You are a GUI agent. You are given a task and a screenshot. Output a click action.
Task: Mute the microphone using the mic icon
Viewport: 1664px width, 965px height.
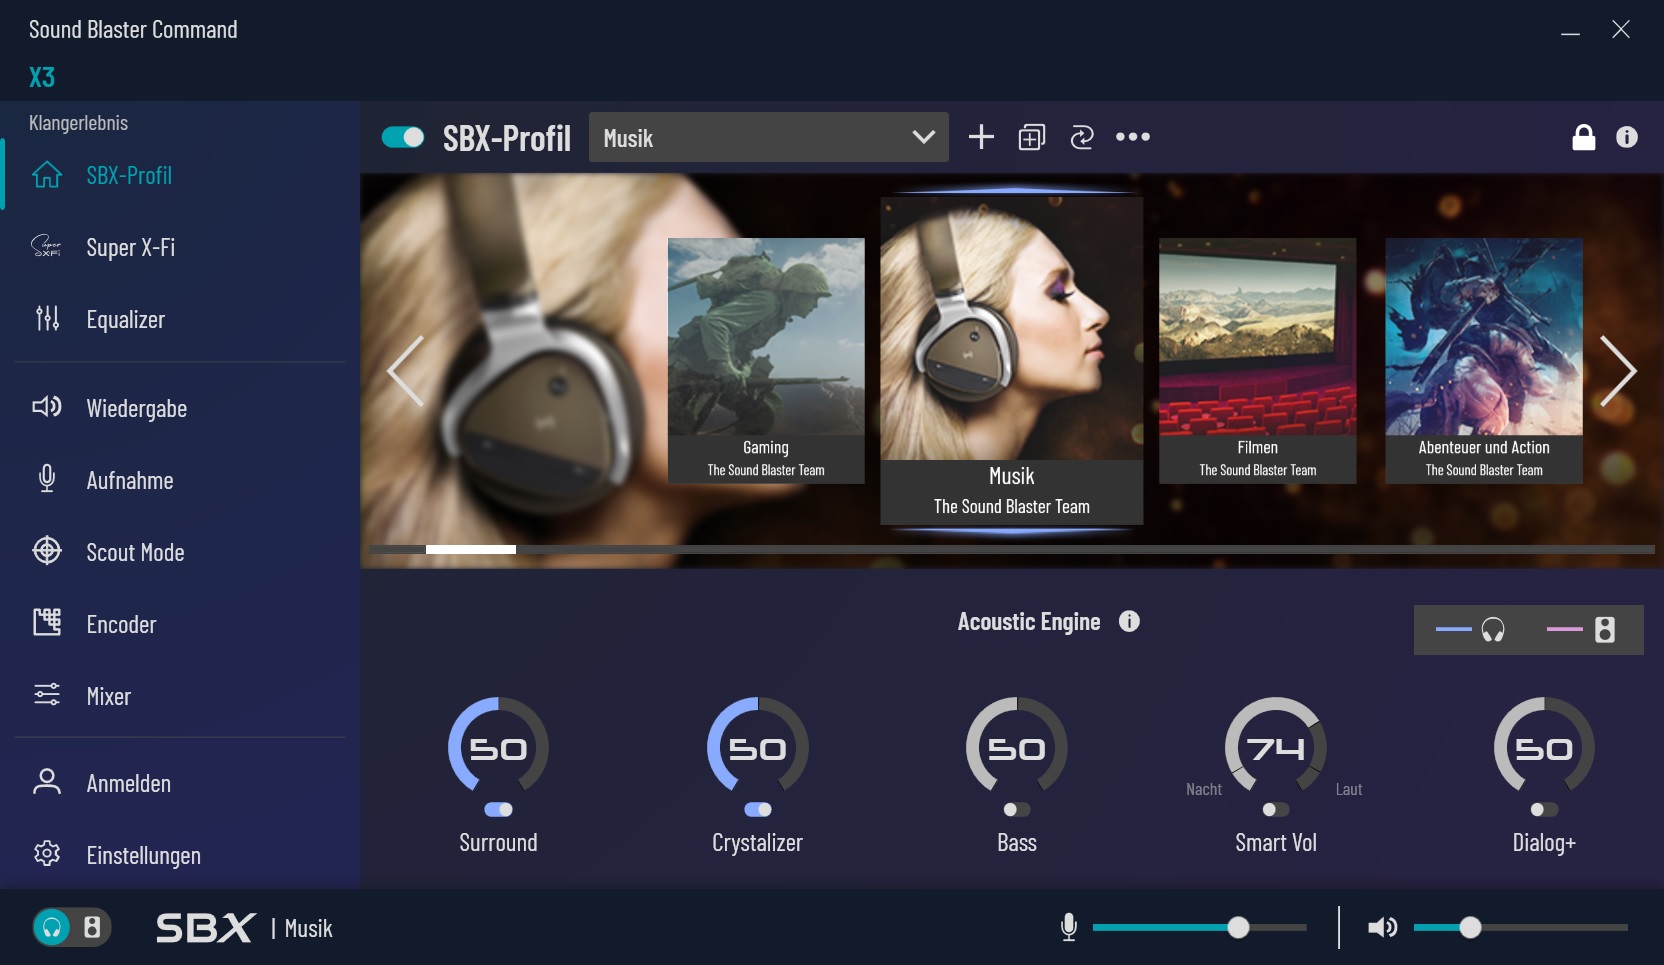(x=1068, y=927)
